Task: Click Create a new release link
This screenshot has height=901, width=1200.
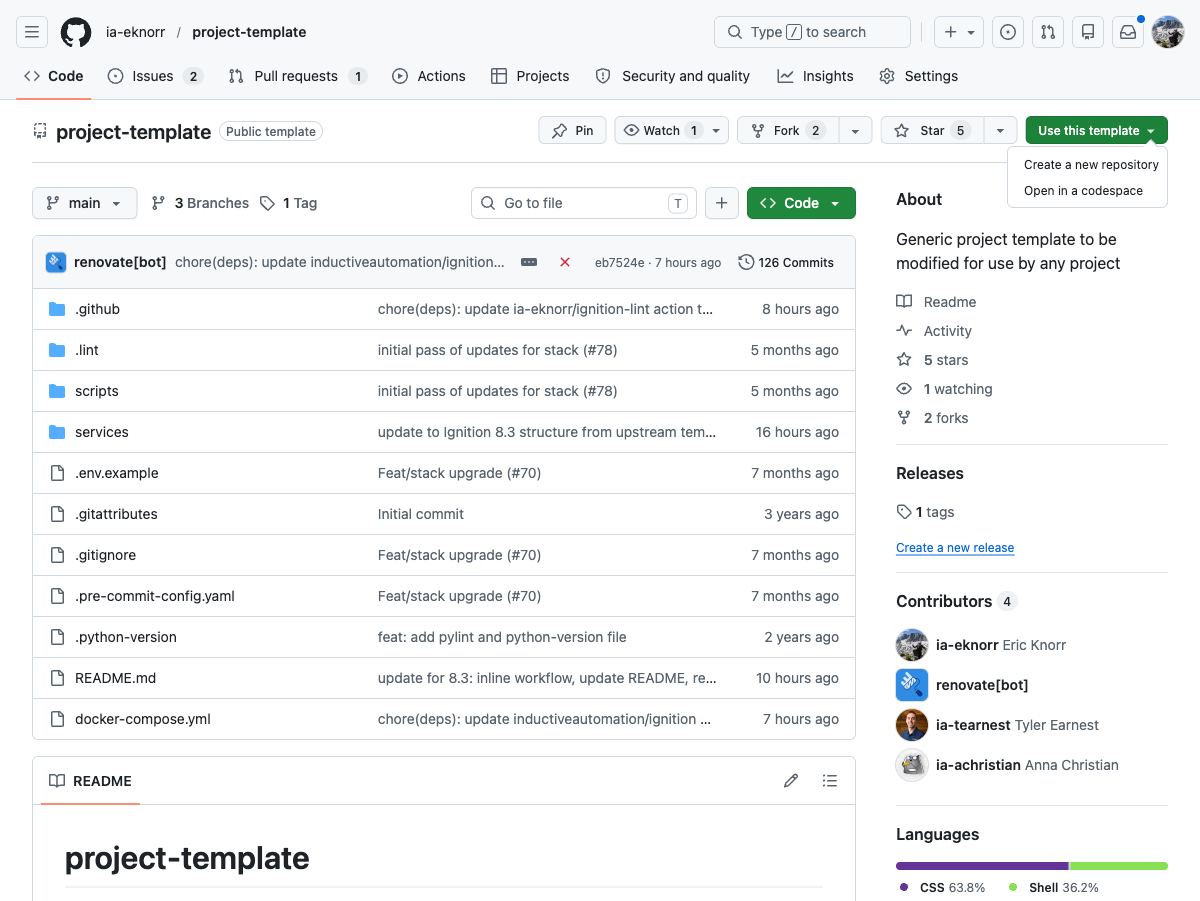Action: [955, 548]
